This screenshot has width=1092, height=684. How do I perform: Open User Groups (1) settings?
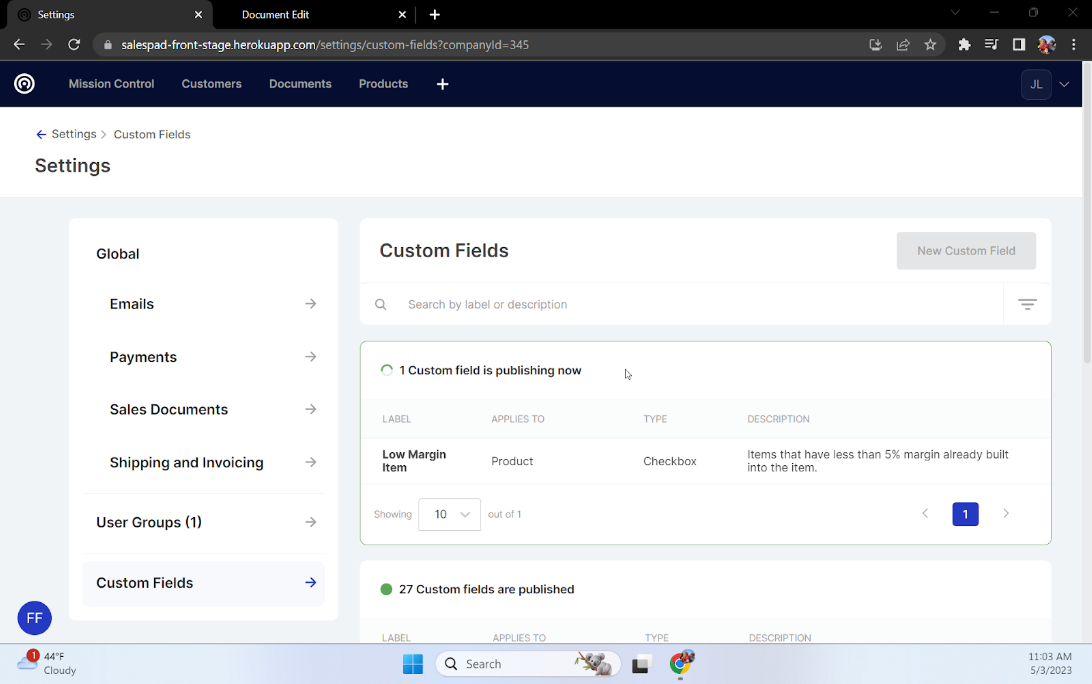coord(204,522)
